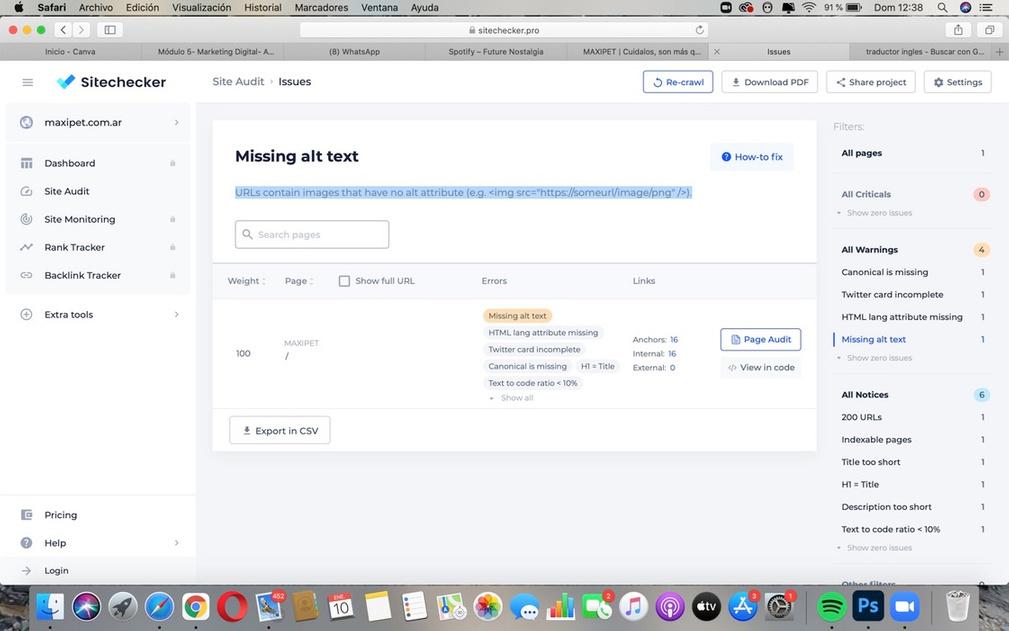Click the H1 = Title tag in row
1009x631 pixels.
coord(597,366)
